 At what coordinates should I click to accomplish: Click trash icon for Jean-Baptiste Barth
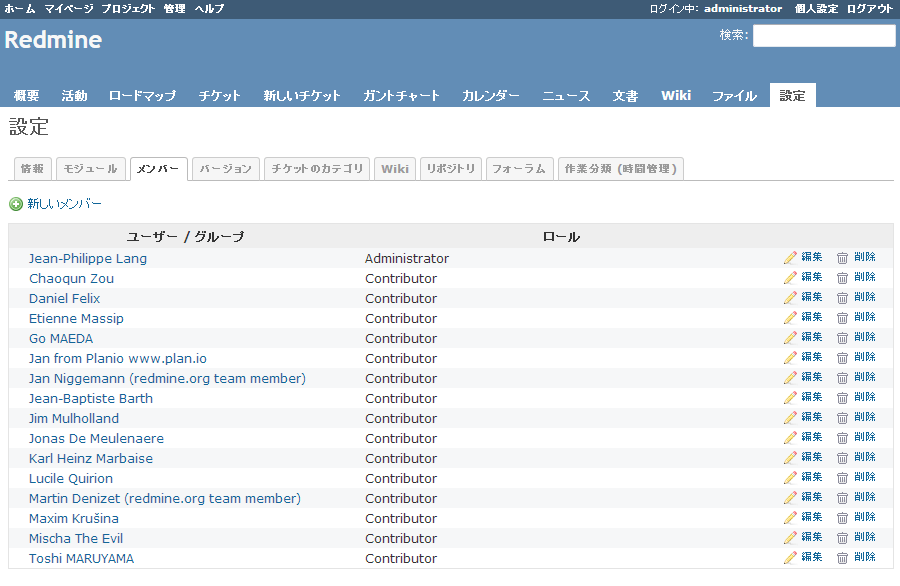pos(842,398)
